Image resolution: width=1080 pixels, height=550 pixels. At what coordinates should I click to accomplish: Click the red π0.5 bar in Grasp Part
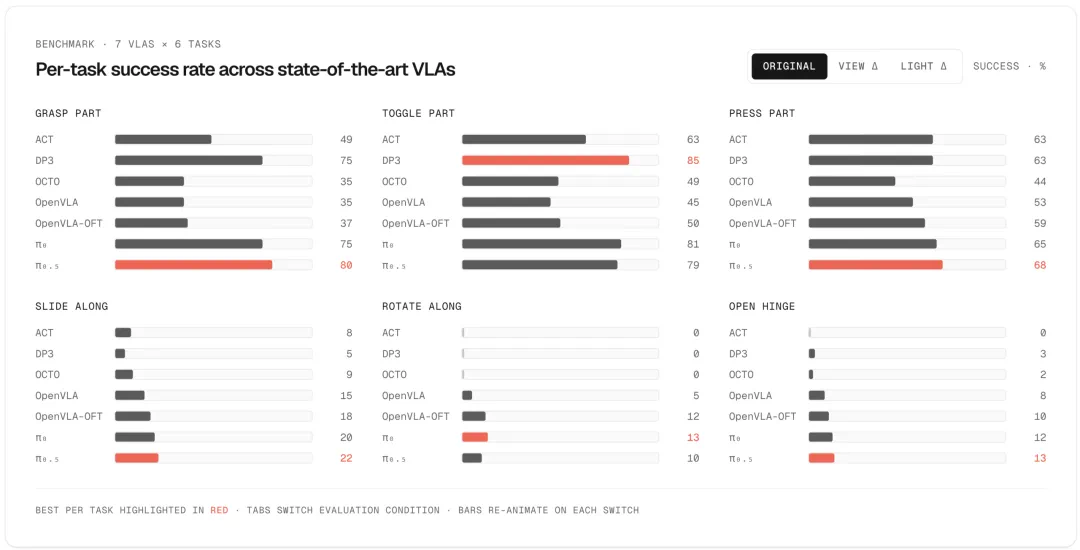194,265
